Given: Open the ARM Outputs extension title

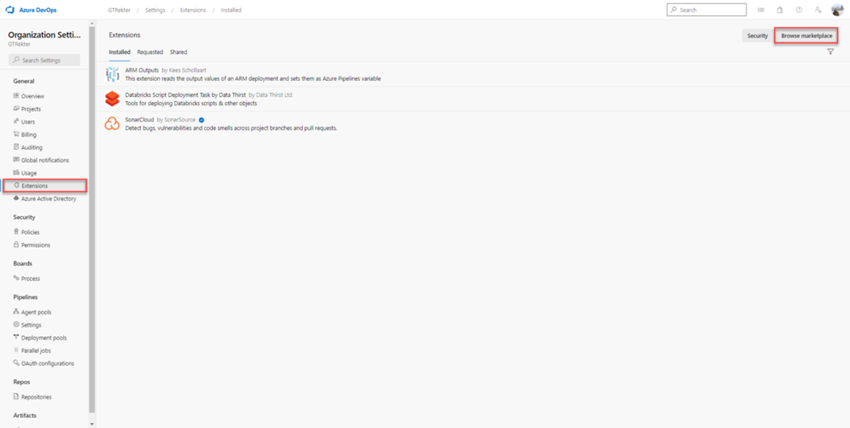Looking at the screenshot, I should click(x=142, y=70).
